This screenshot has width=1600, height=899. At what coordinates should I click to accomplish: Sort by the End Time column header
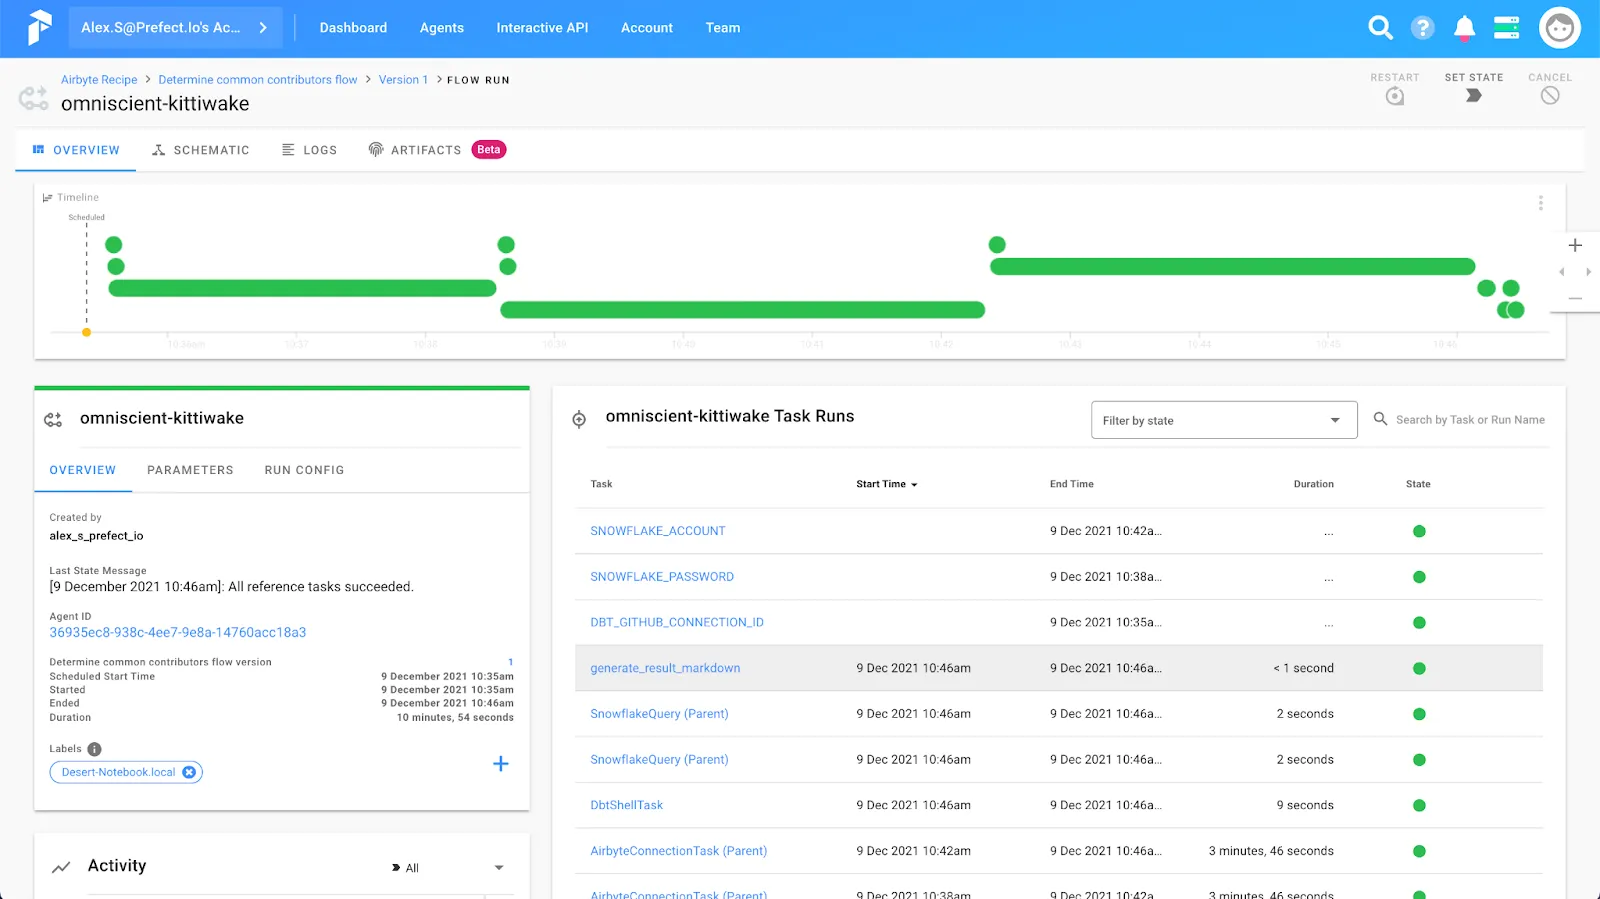tap(1072, 484)
